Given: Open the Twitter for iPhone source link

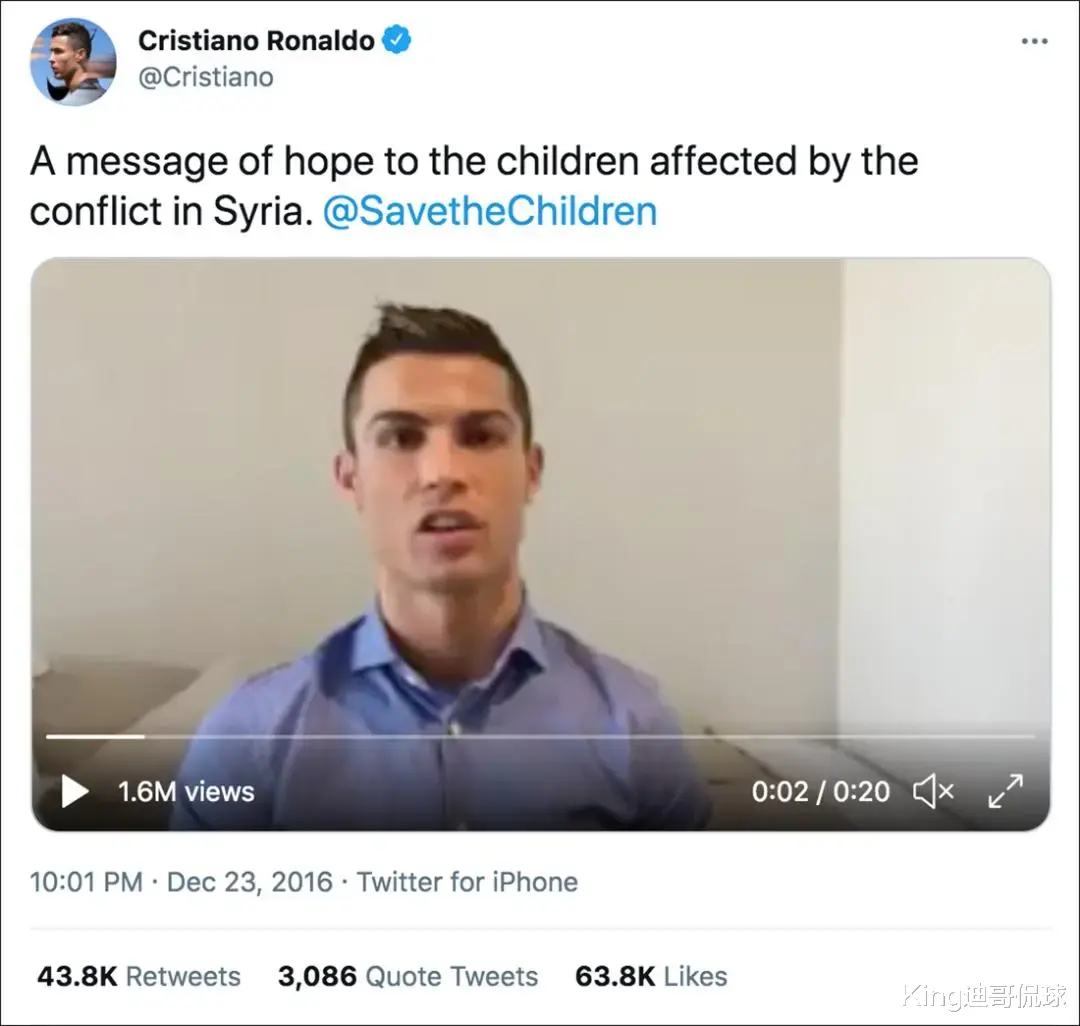Looking at the screenshot, I should (x=467, y=882).
